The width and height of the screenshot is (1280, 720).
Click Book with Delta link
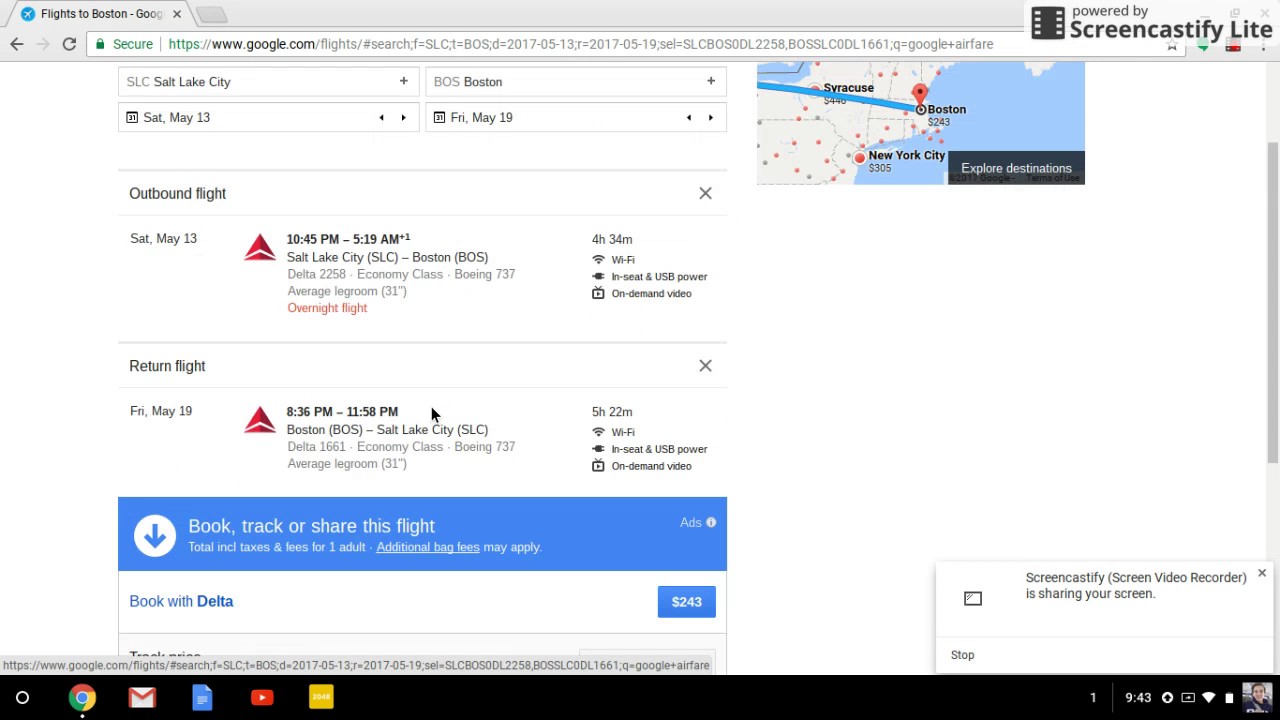pyautogui.click(x=181, y=601)
